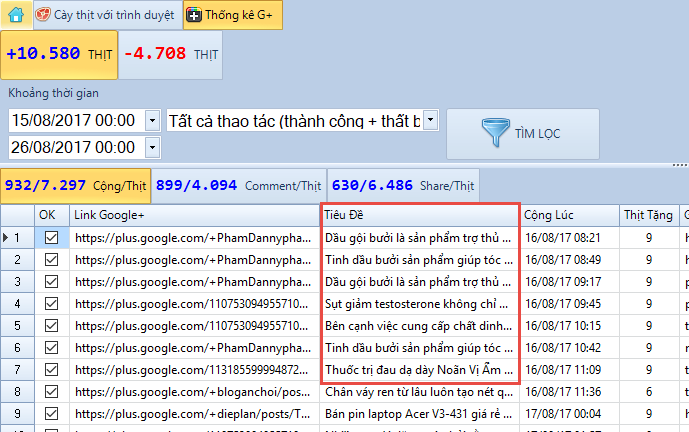Click title Bên cạnh việc cung cấp chất dinh
The width and height of the screenshot is (689, 432).
tap(418, 326)
